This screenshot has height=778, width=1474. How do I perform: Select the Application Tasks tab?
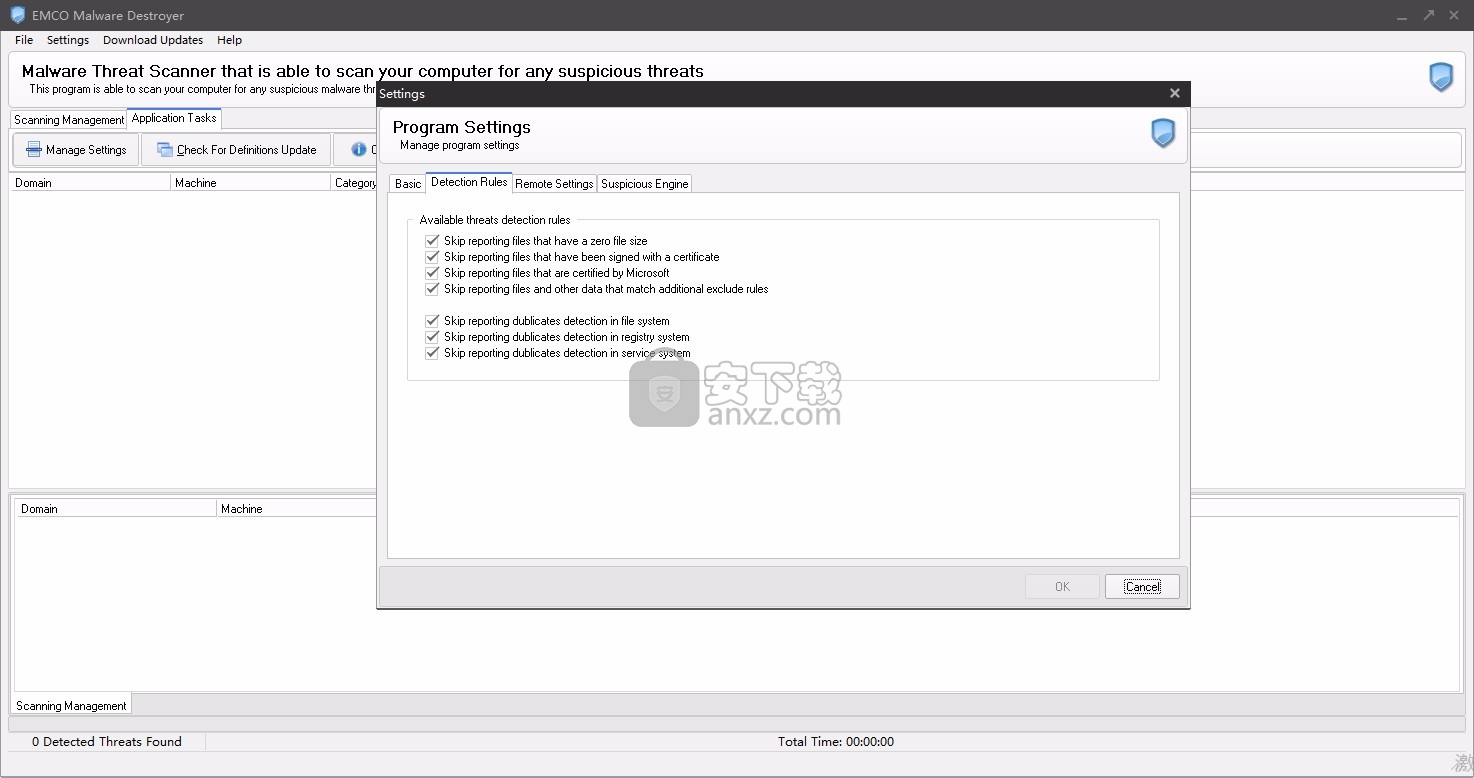(174, 118)
